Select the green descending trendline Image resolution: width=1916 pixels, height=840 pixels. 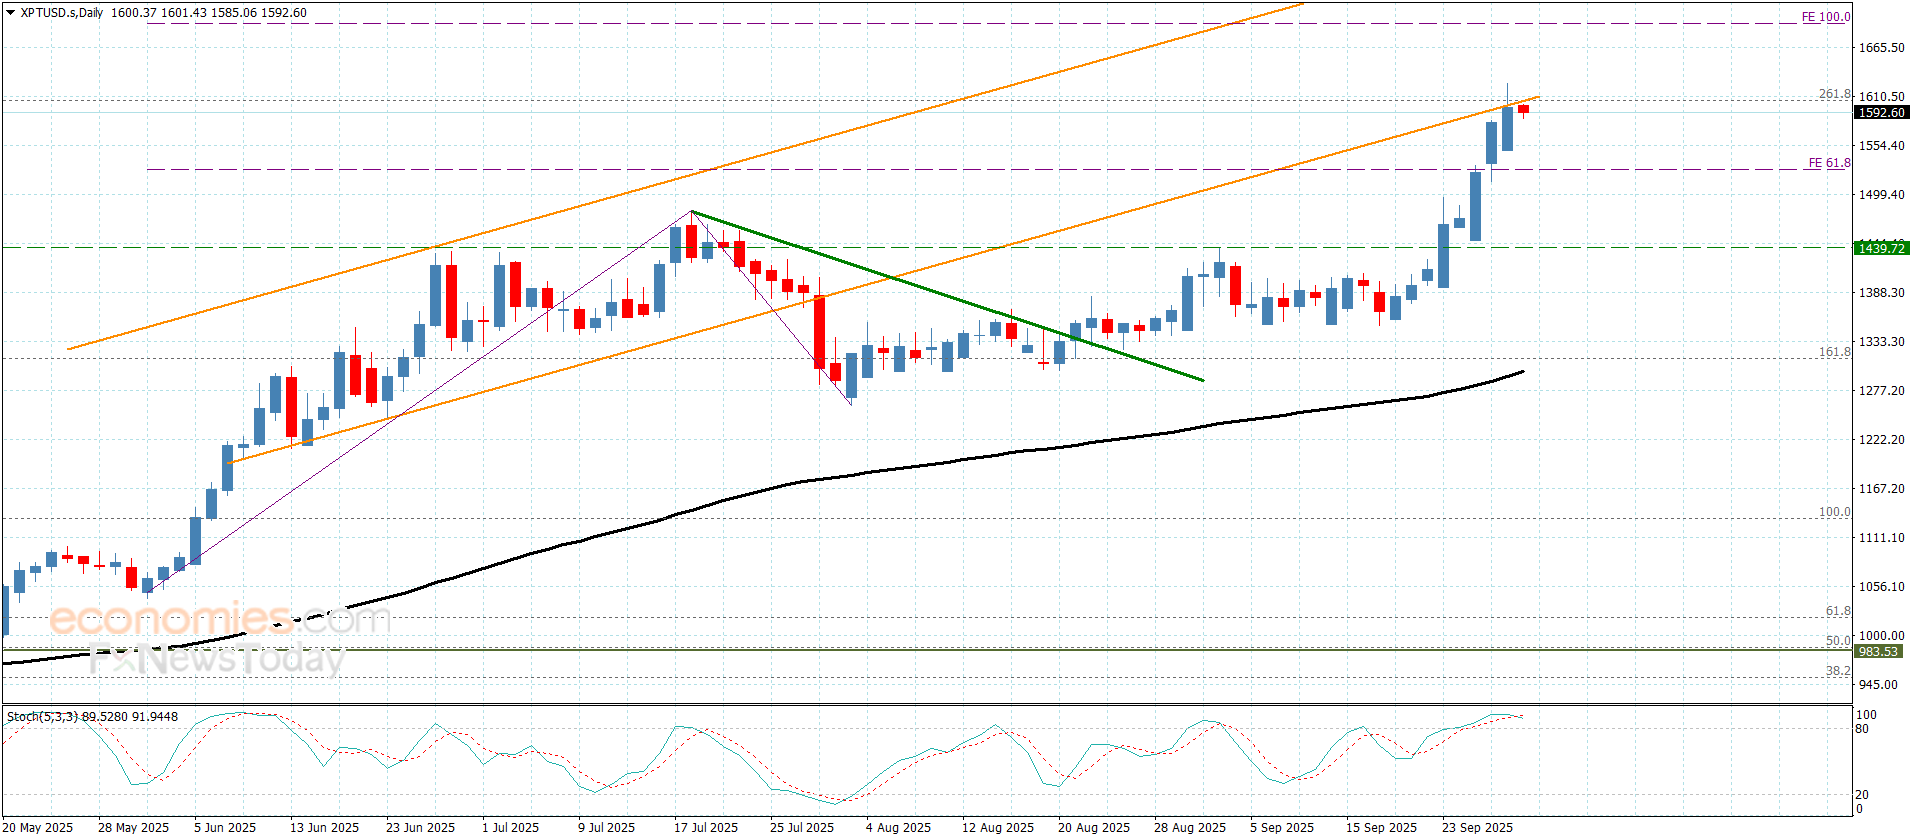point(948,296)
